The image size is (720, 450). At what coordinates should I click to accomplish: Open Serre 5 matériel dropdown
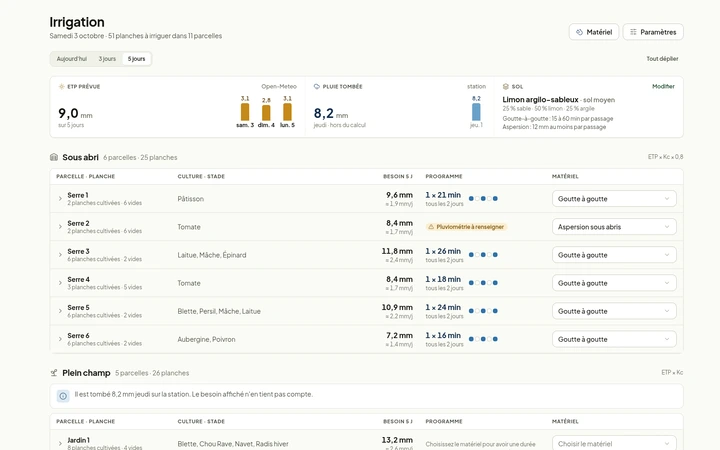[x=614, y=311]
